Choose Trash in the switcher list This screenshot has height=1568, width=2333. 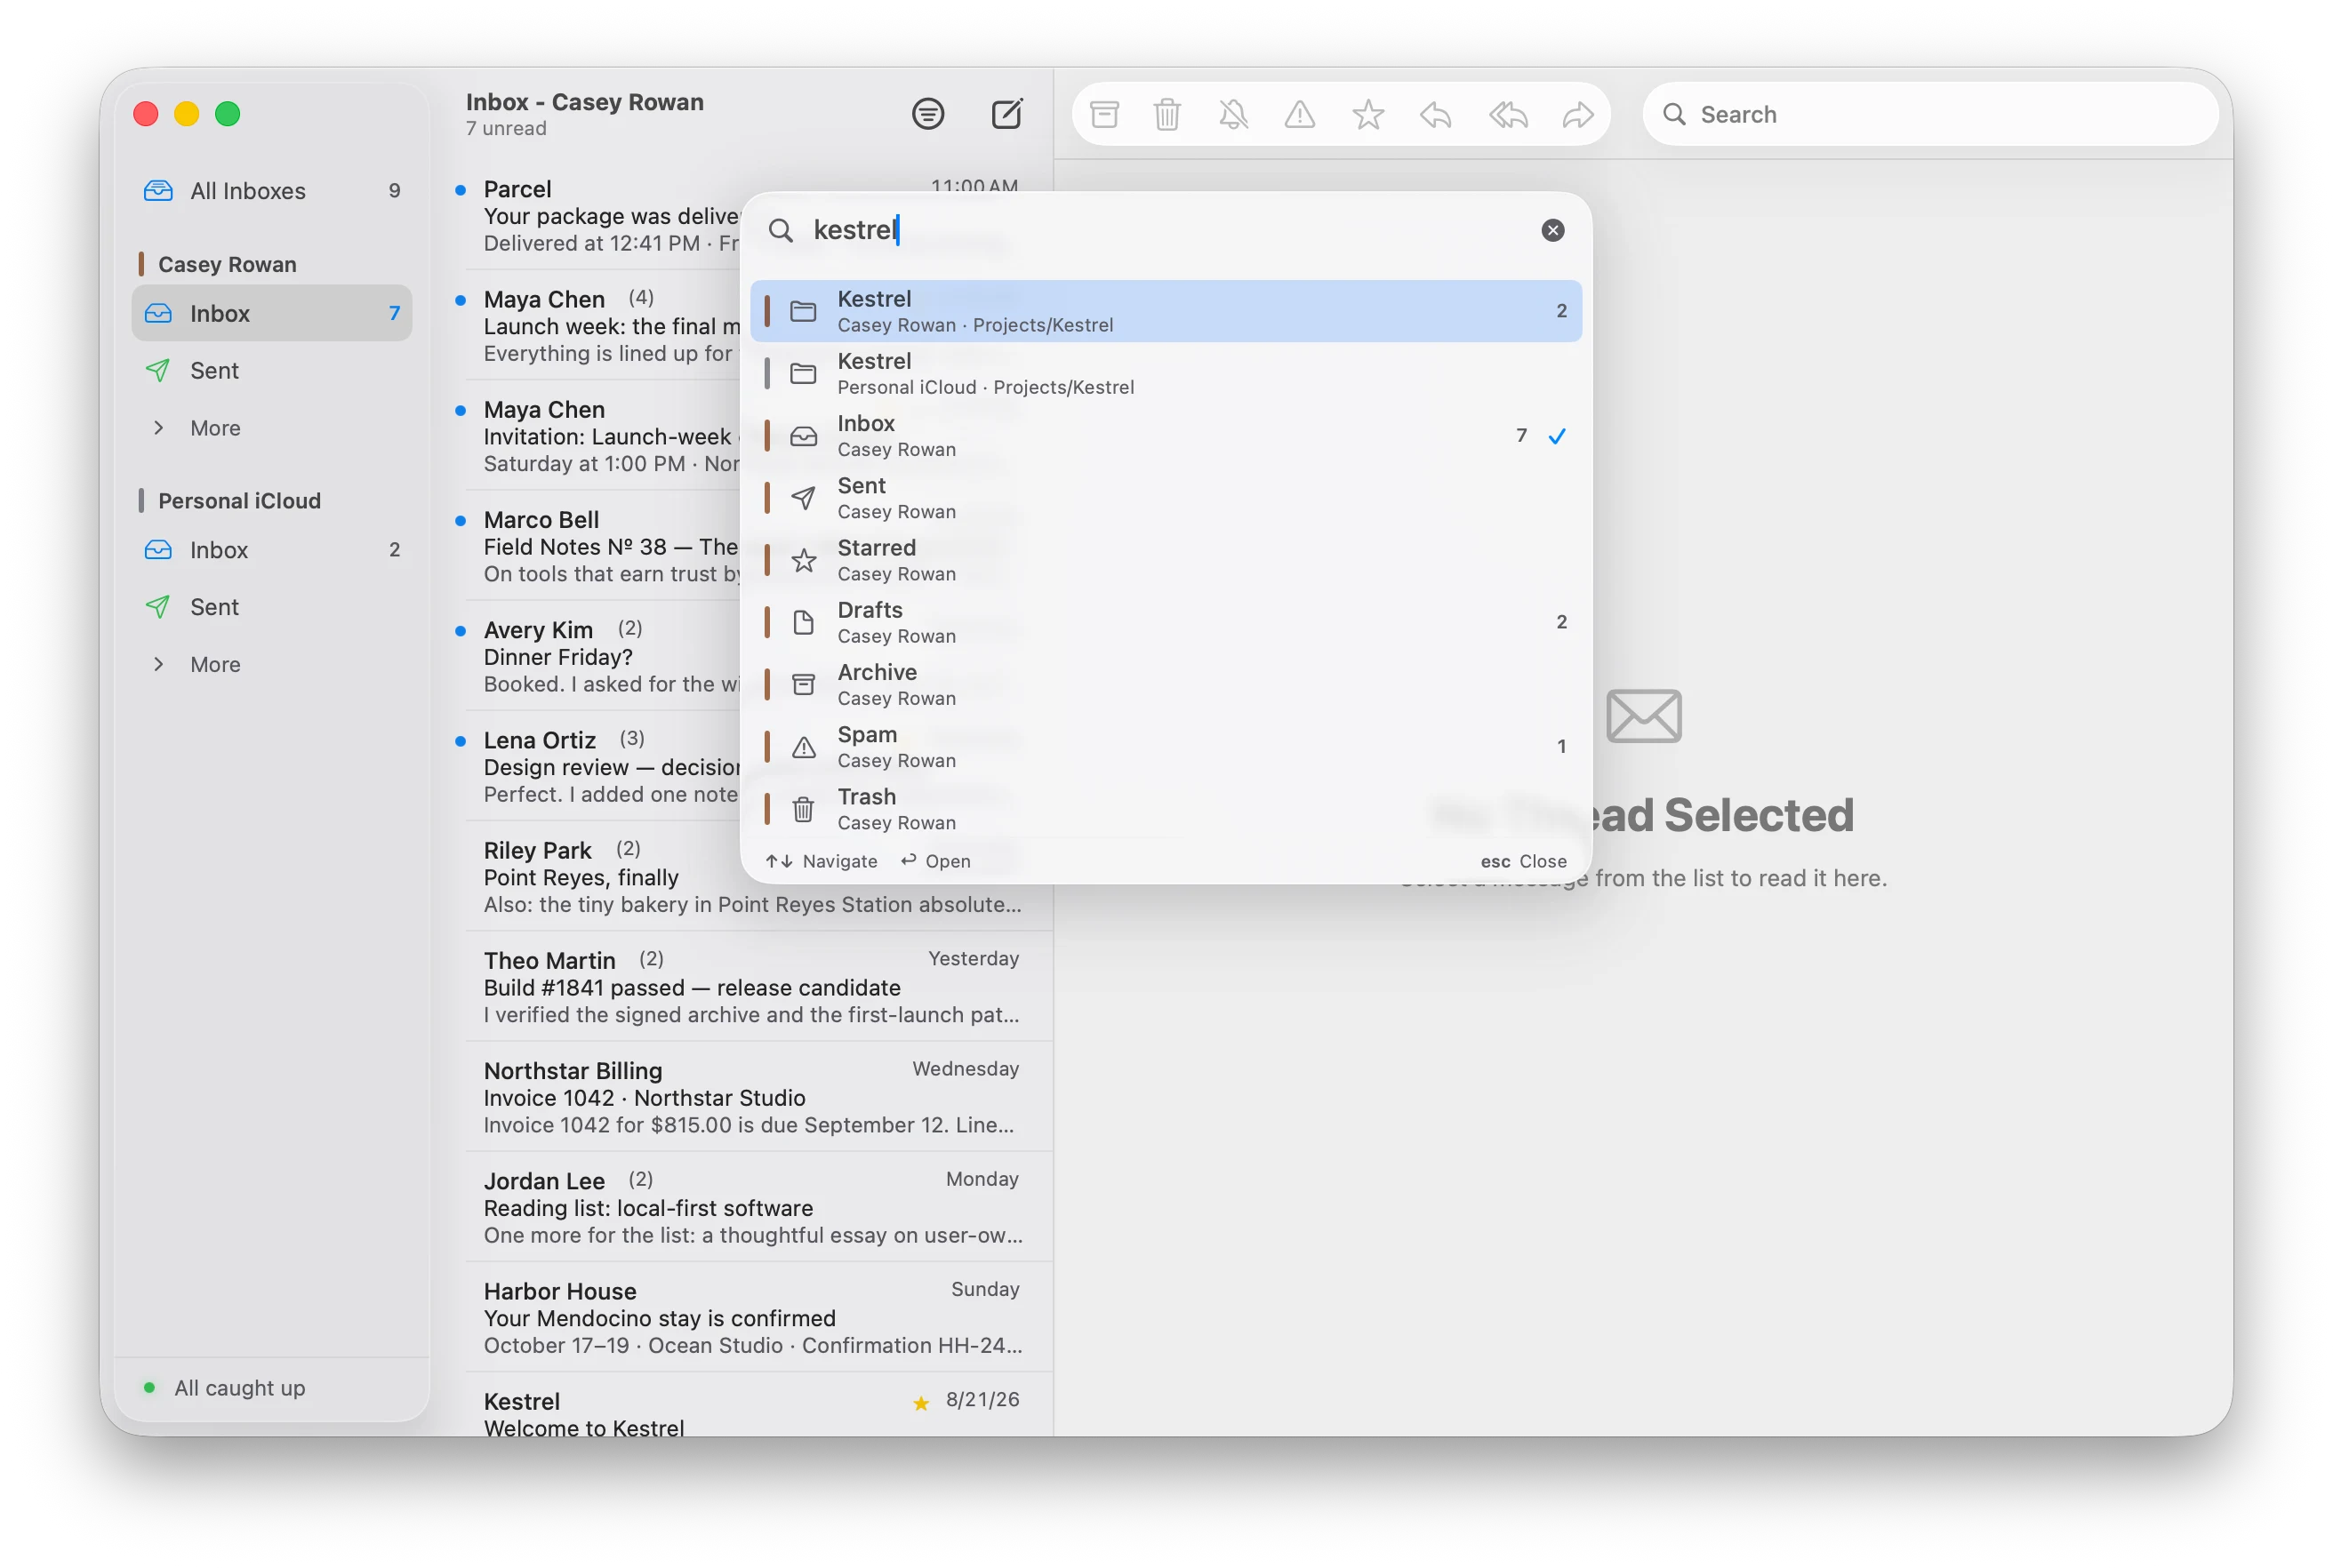[x=1165, y=808]
